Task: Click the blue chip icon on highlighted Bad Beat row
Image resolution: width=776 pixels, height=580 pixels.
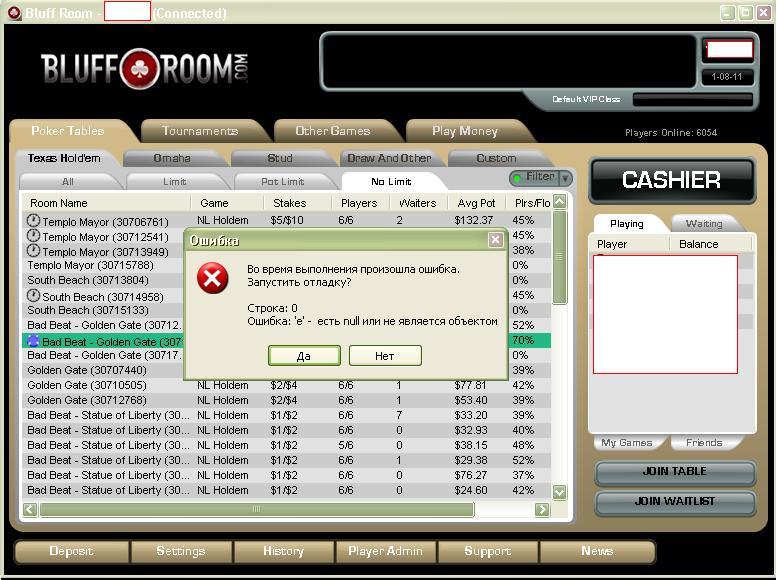Action: click(x=33, y=340)
